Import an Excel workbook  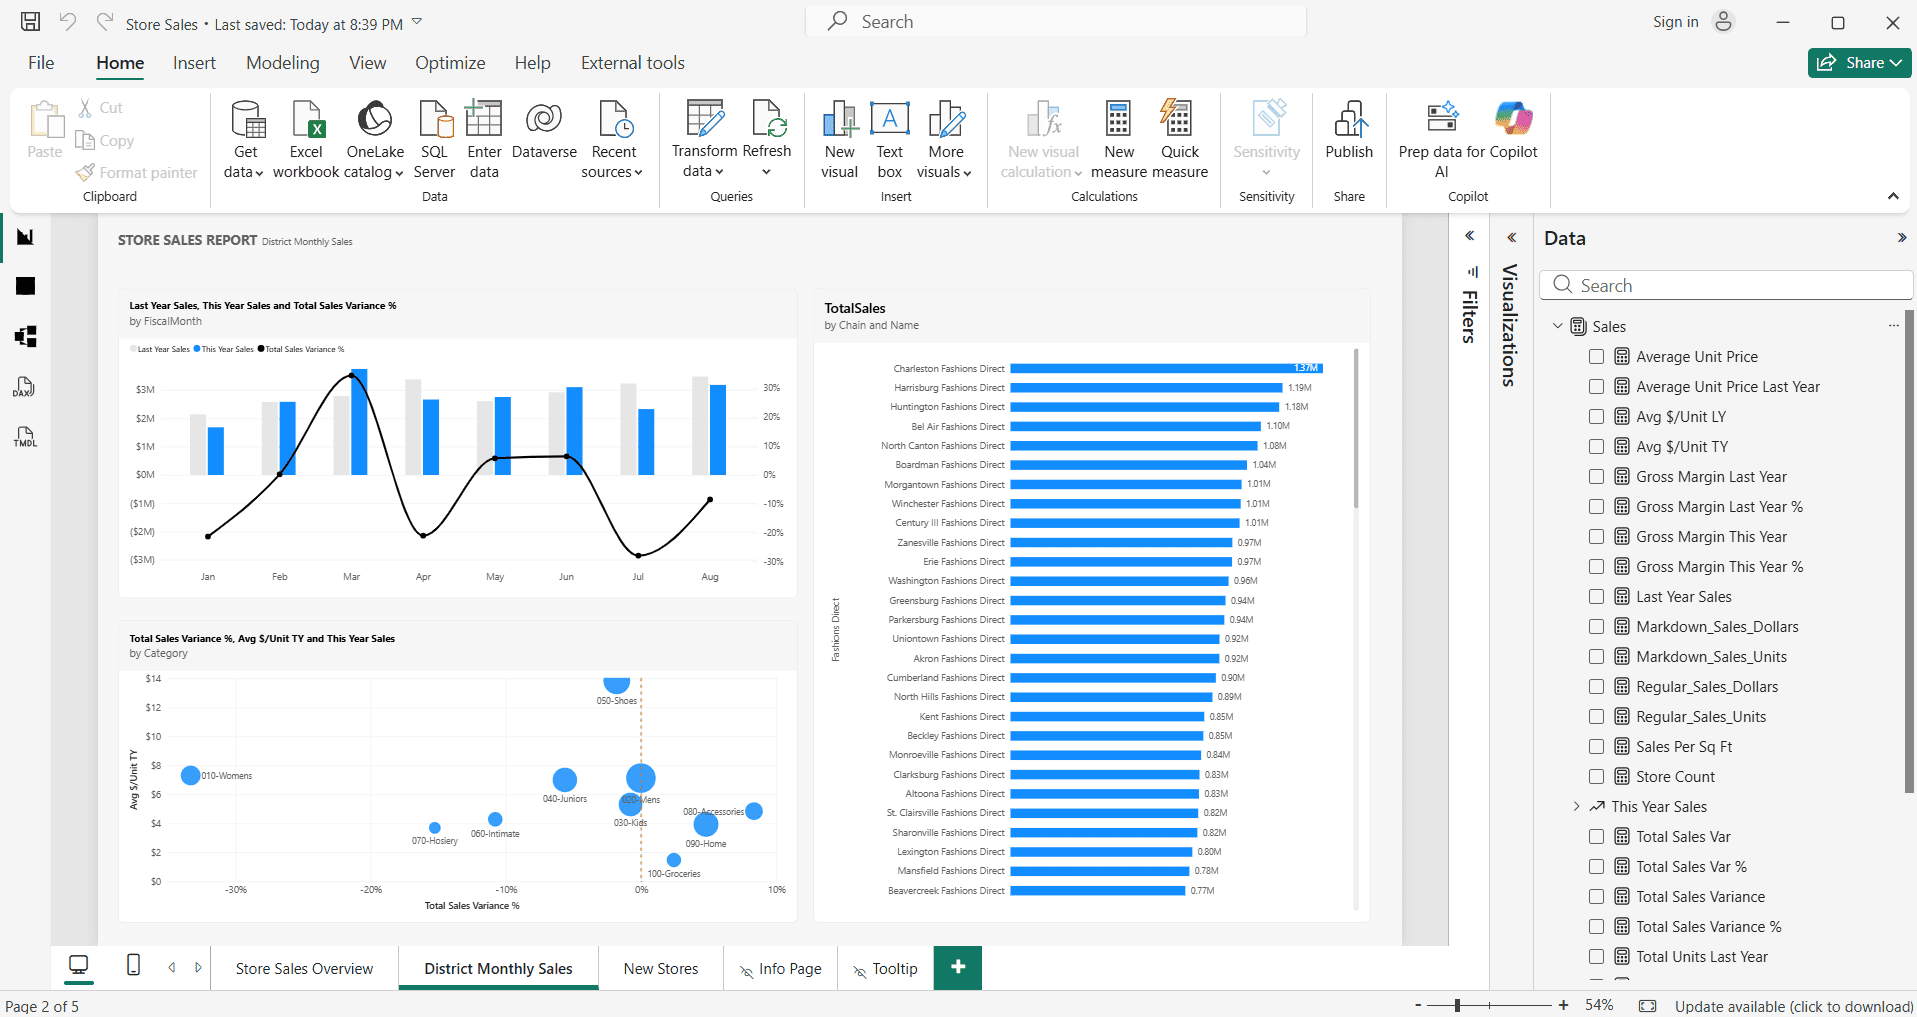point(306,140)
